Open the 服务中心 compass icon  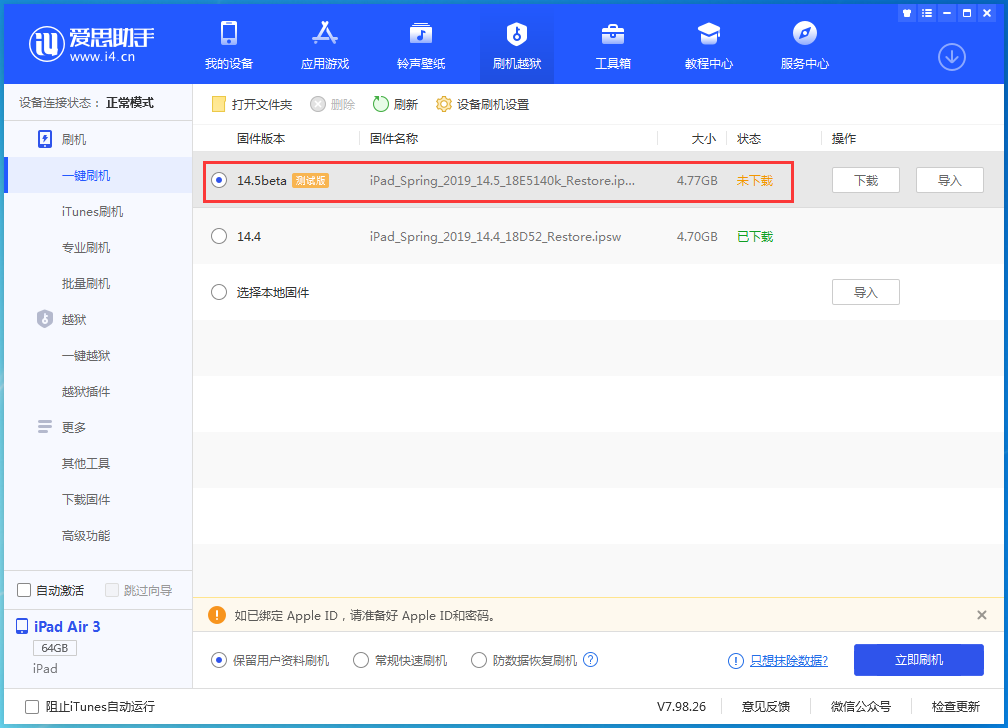(804, 33)
